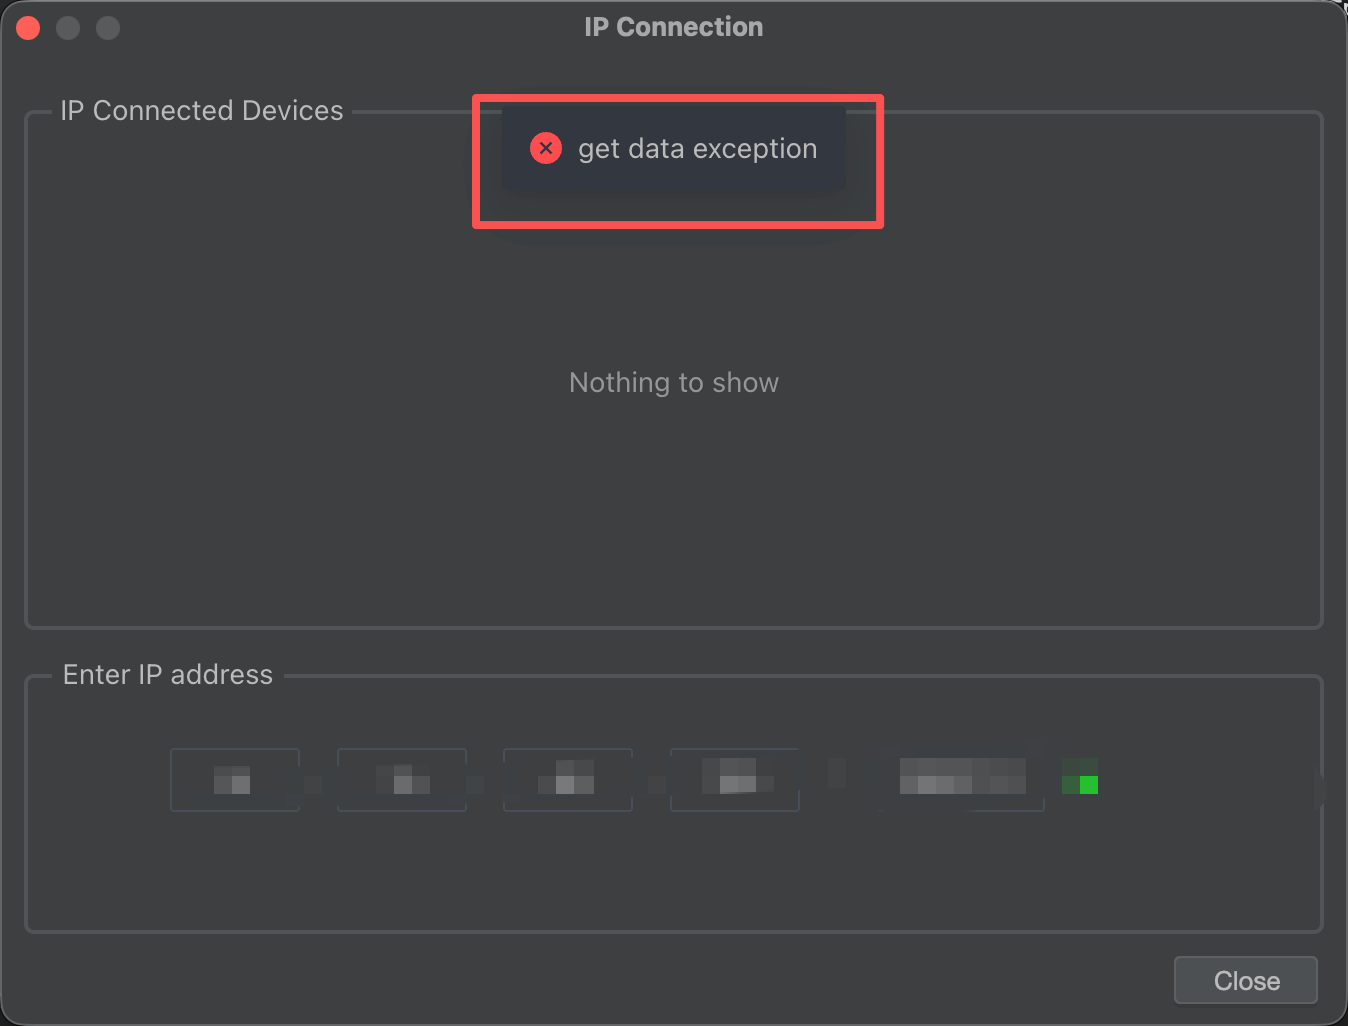Click the "IP Connected Devices" group label
Screen dimensions: 1348x1026
201,111
